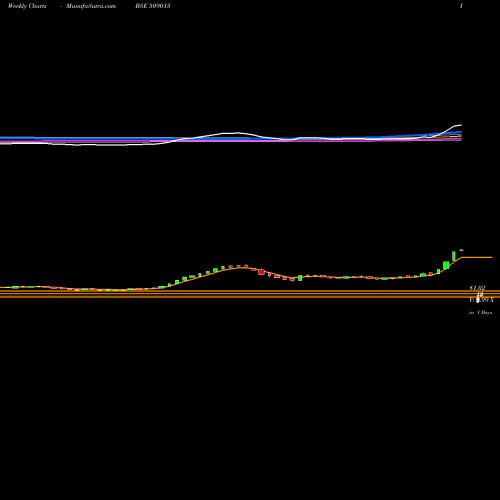
Task: Click the small green dash candle at far right
Action: click(461, 250)
